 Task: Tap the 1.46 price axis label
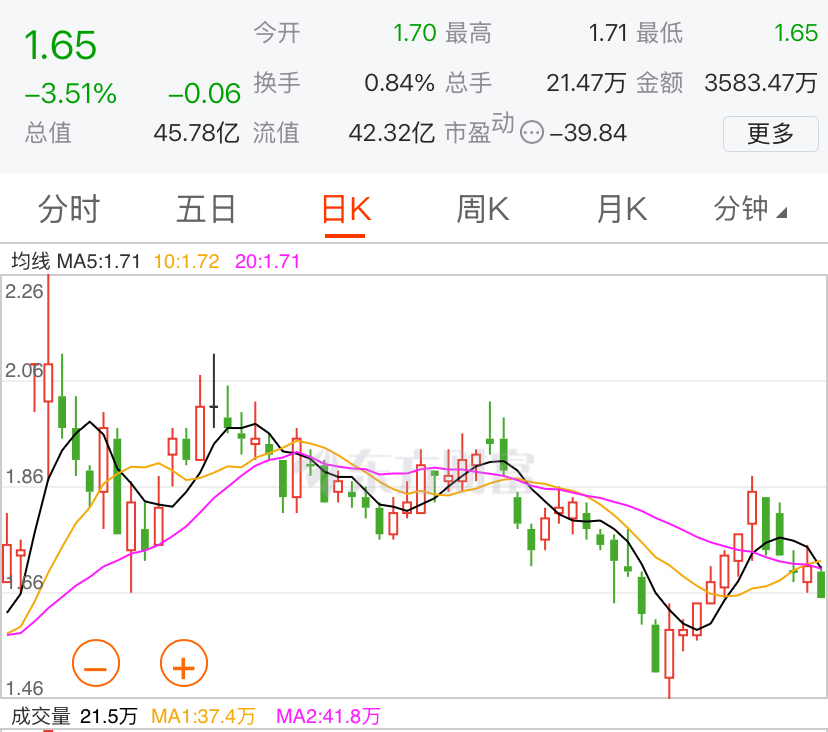[24, 688]
